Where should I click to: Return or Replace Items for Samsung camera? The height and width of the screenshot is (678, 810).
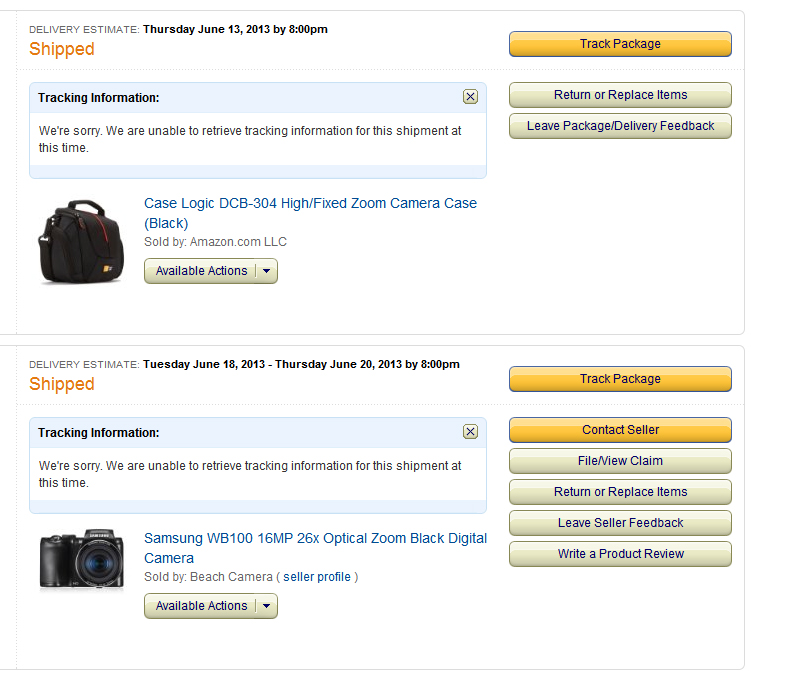pos(620,492)
